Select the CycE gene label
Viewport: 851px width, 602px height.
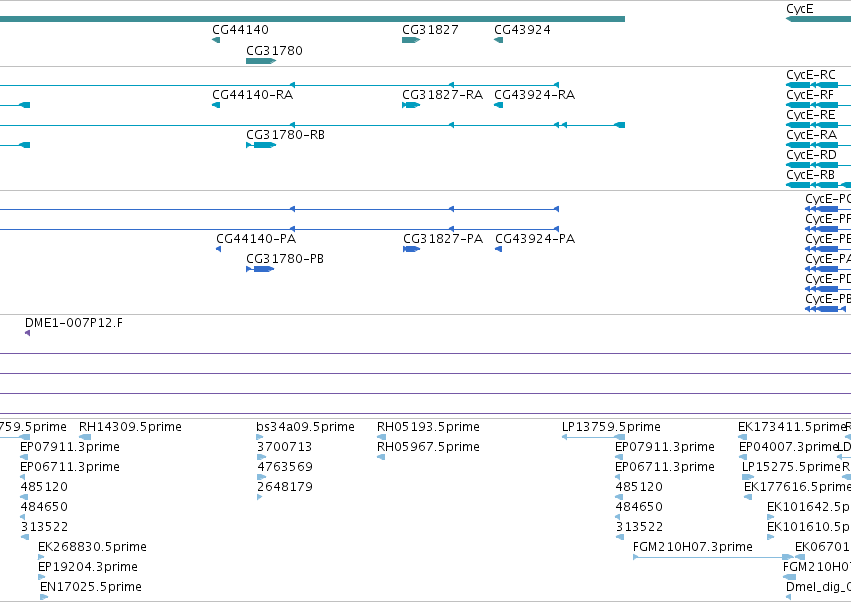click(x=799, y=9)
